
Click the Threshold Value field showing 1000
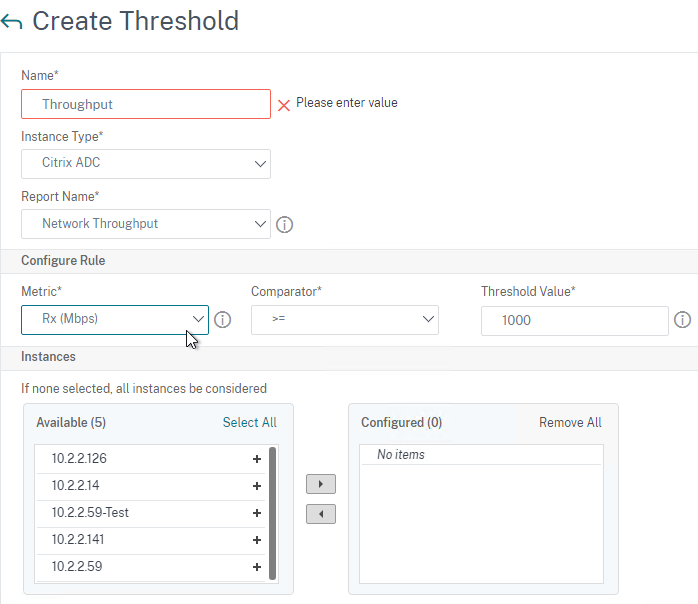pyautogui.click(x=575, y=320)
